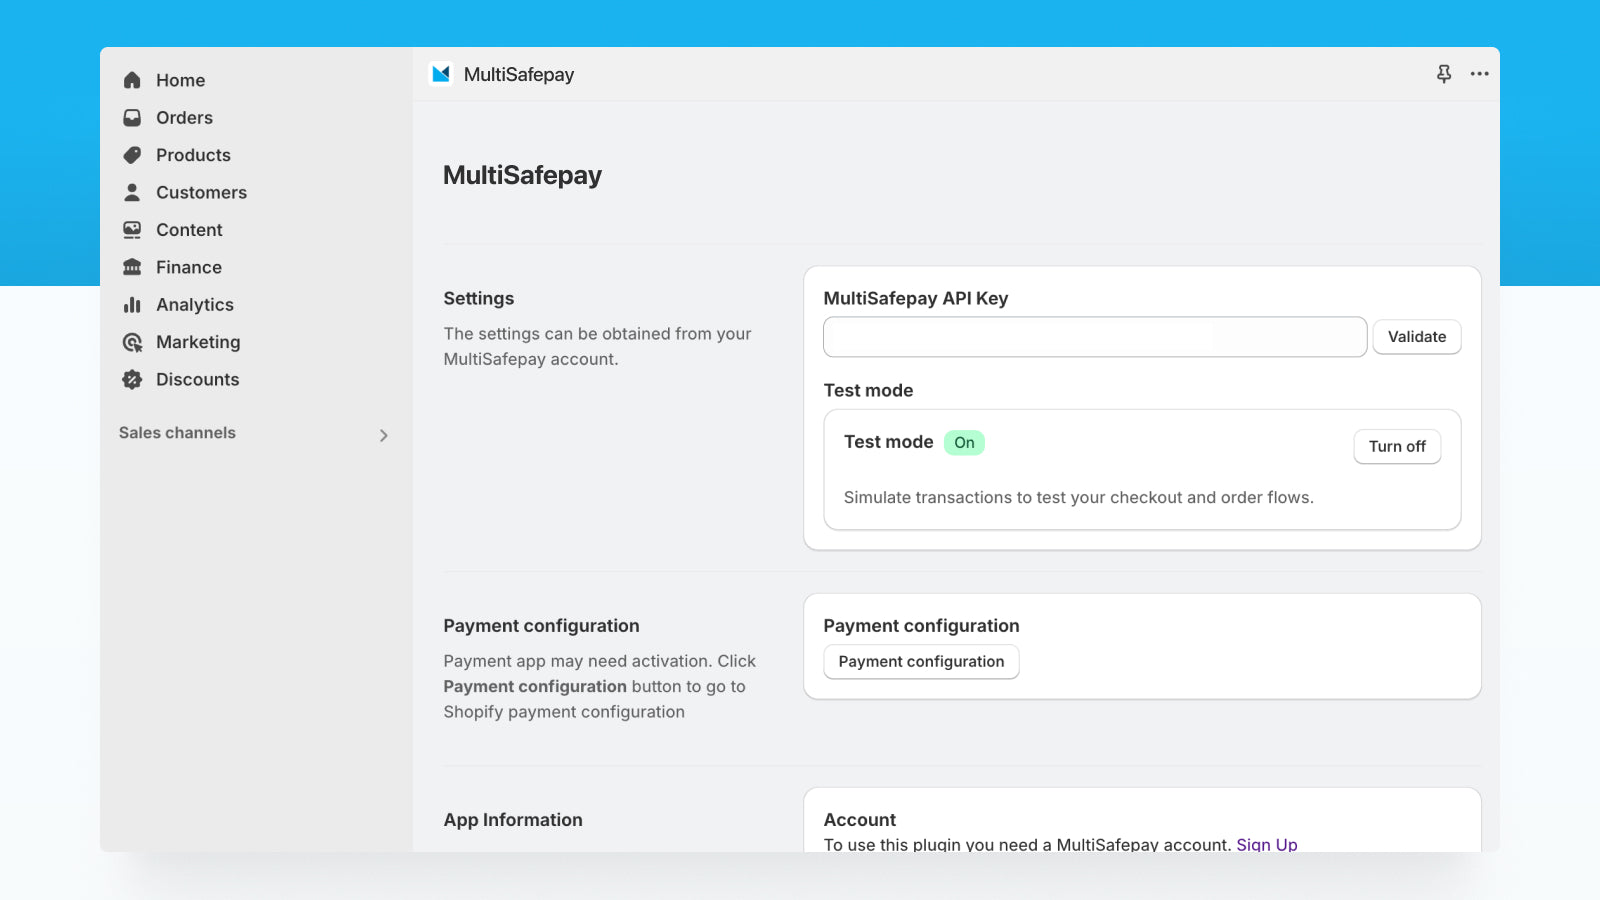This screenshot has width=1600, height=900.
Task: Validate the API key
Action: click(1417, 337)
